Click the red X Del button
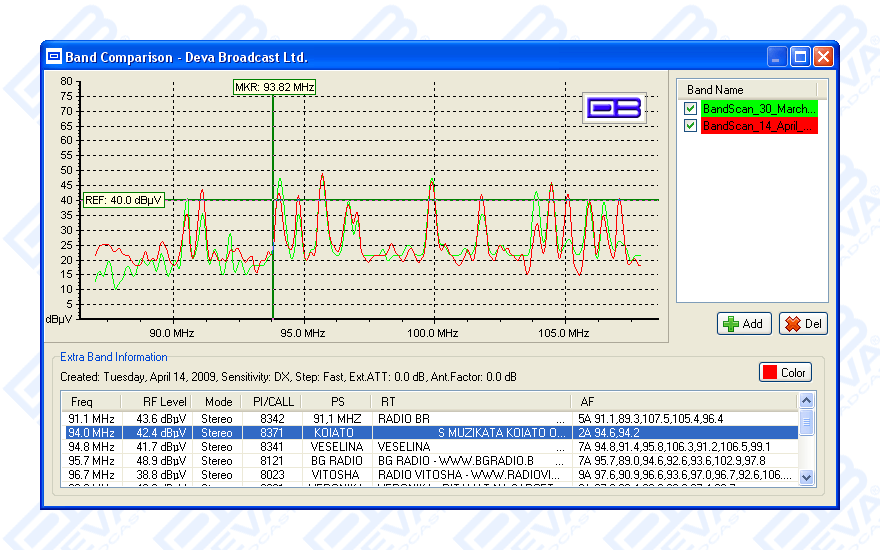The width and height of the screenshot is (880, 550). [803, 324]
